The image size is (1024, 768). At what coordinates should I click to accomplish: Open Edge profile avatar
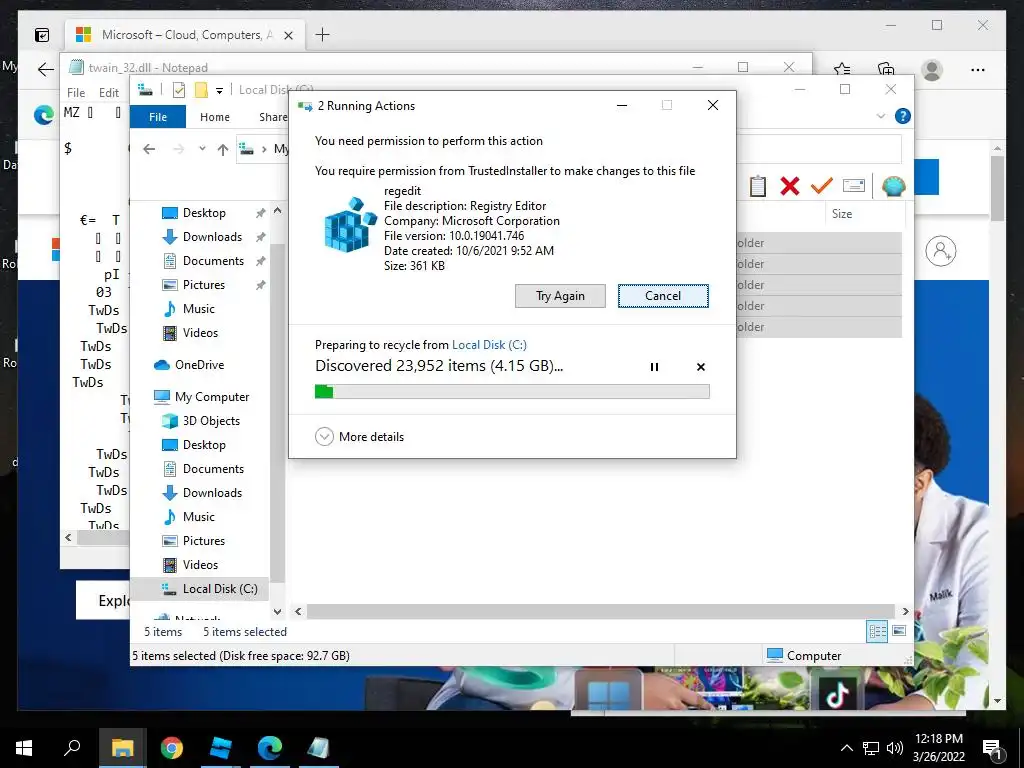[x=932, y=69]
